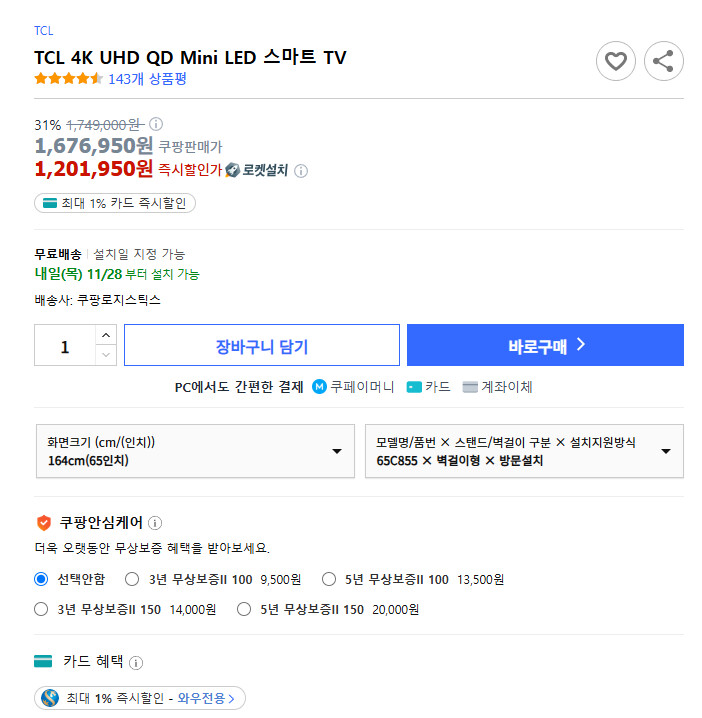This screenshot has width=702, height=718.
Task: Choose 5년 무상보증II 150 warranty
Action: pos(244,609)
